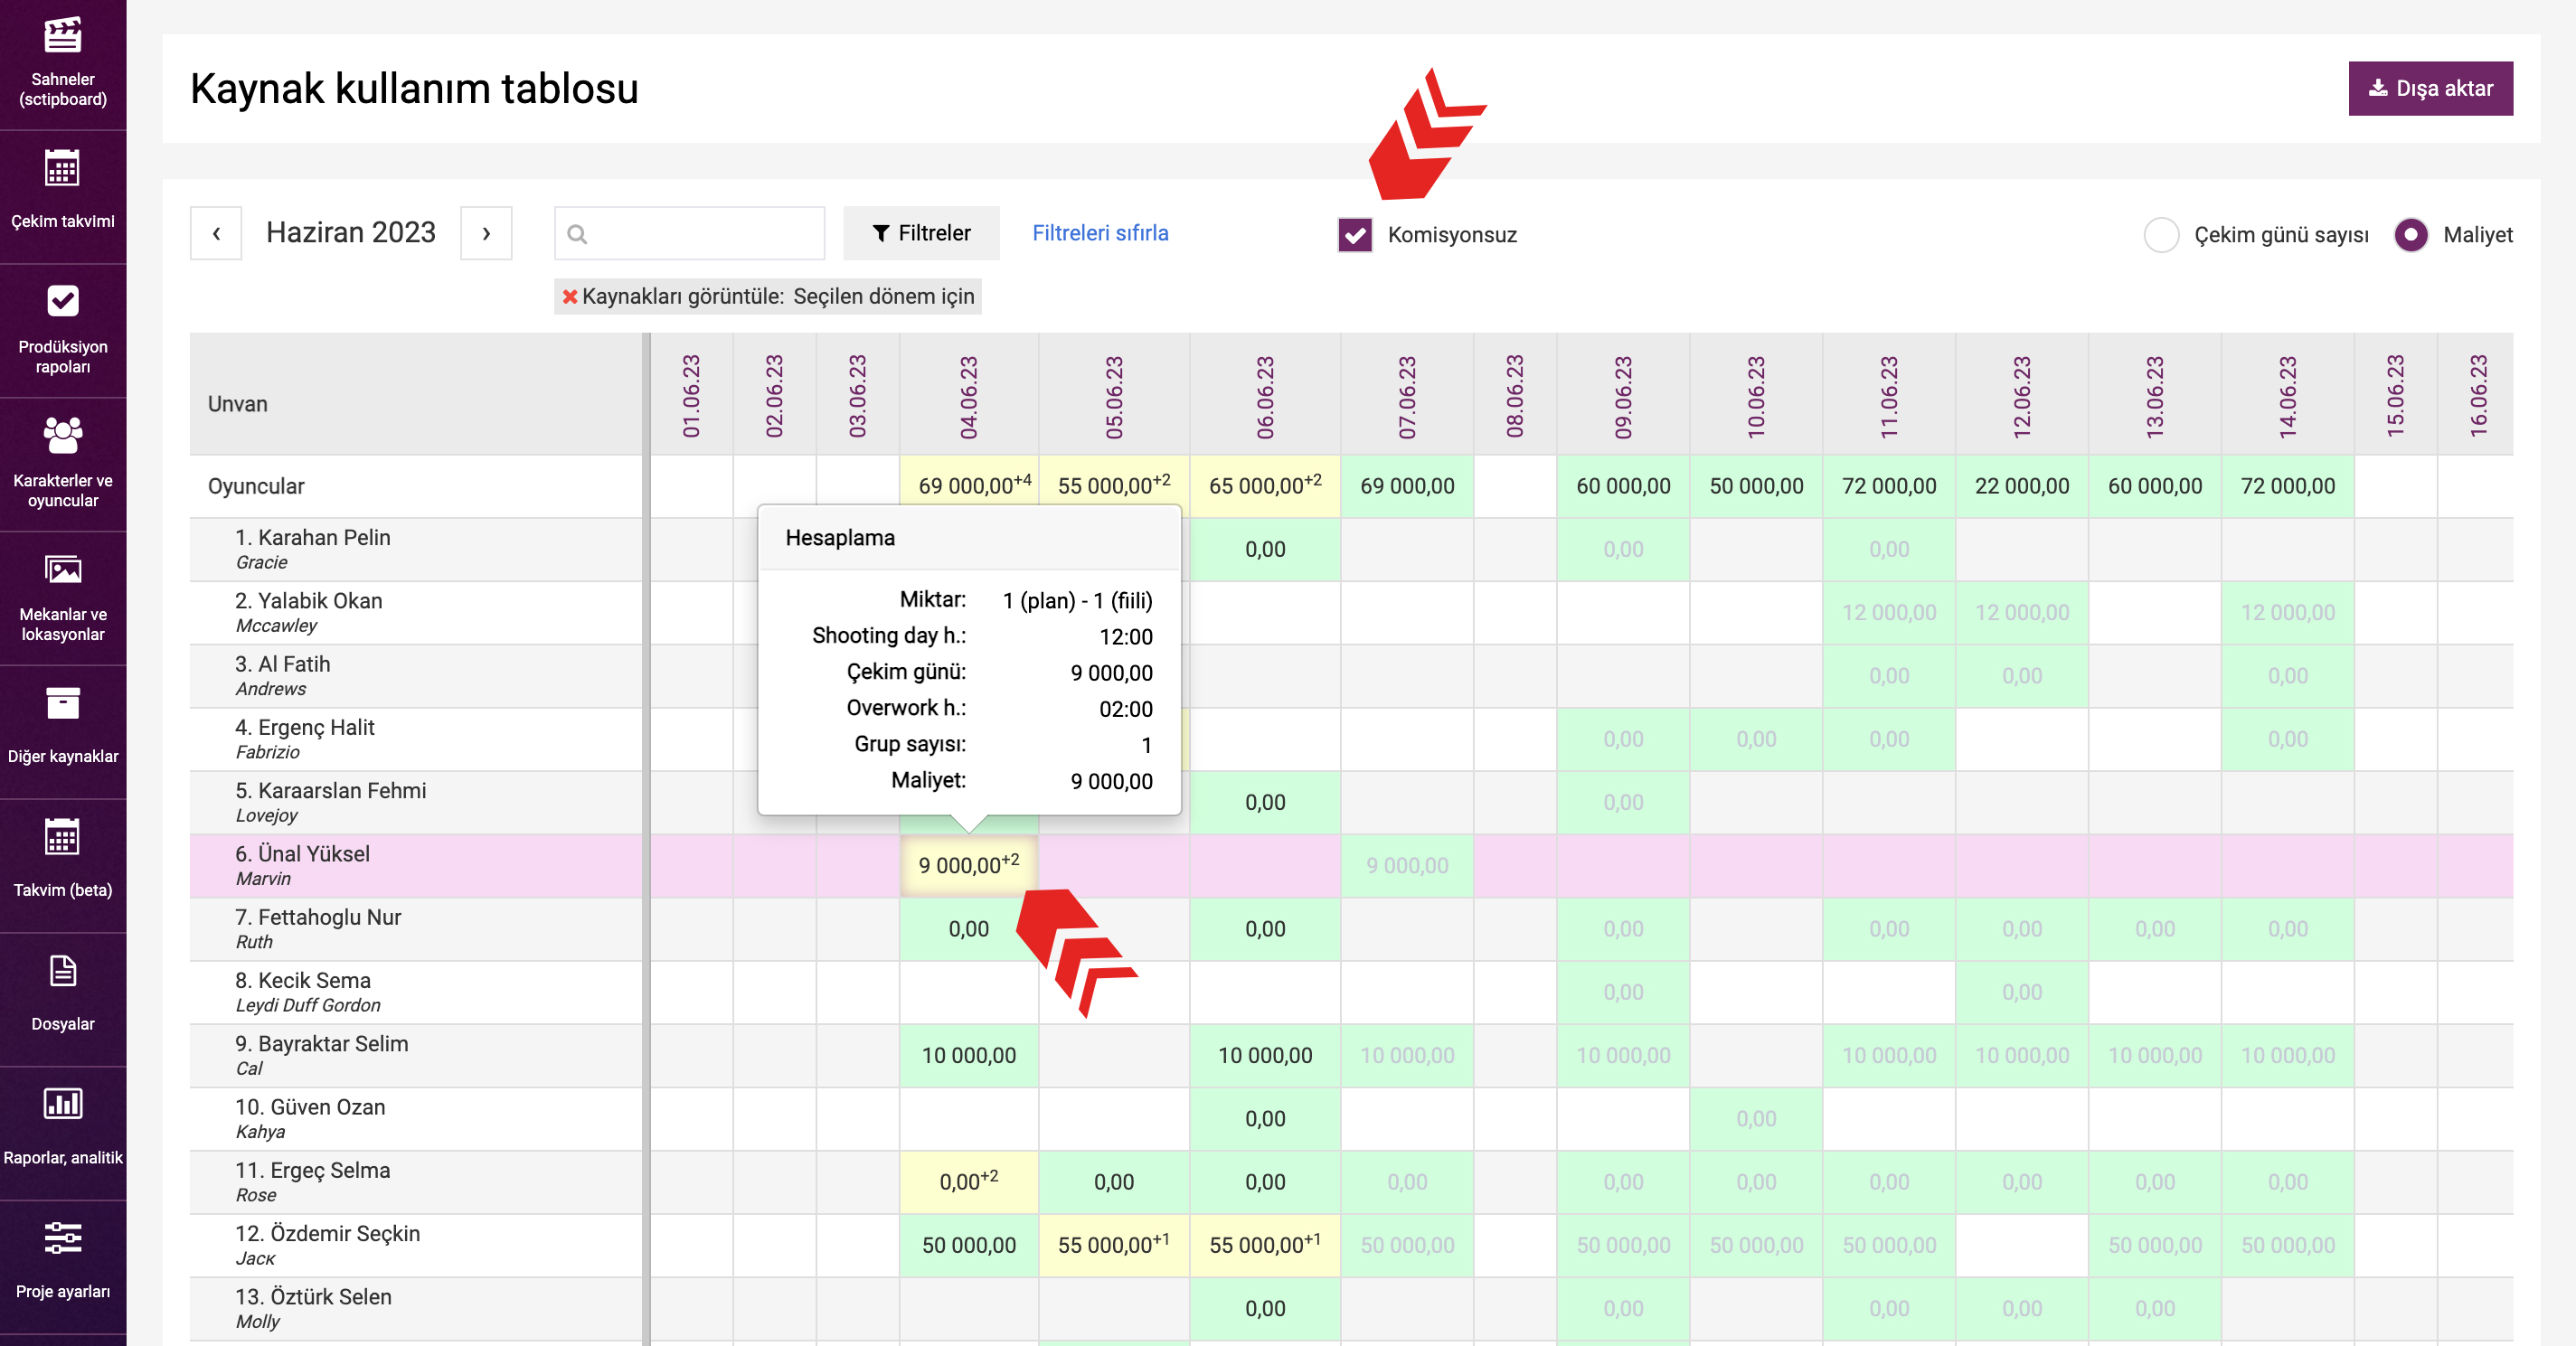Screen dimensions: 2576x1346
Task: Open Takvim (beta) calendar icon
Action: pos(62,837)
